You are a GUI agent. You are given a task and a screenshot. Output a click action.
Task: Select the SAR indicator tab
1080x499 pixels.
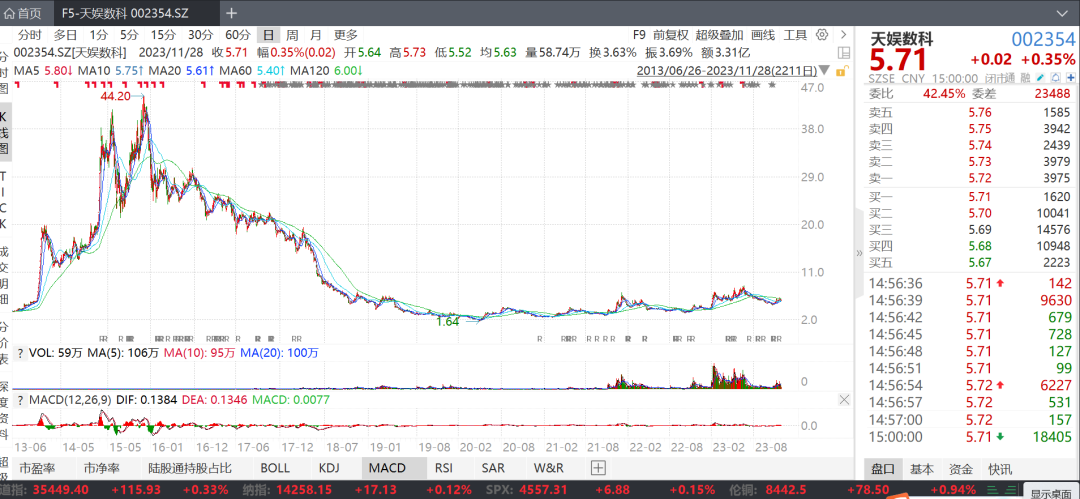(x=493, y=468)
